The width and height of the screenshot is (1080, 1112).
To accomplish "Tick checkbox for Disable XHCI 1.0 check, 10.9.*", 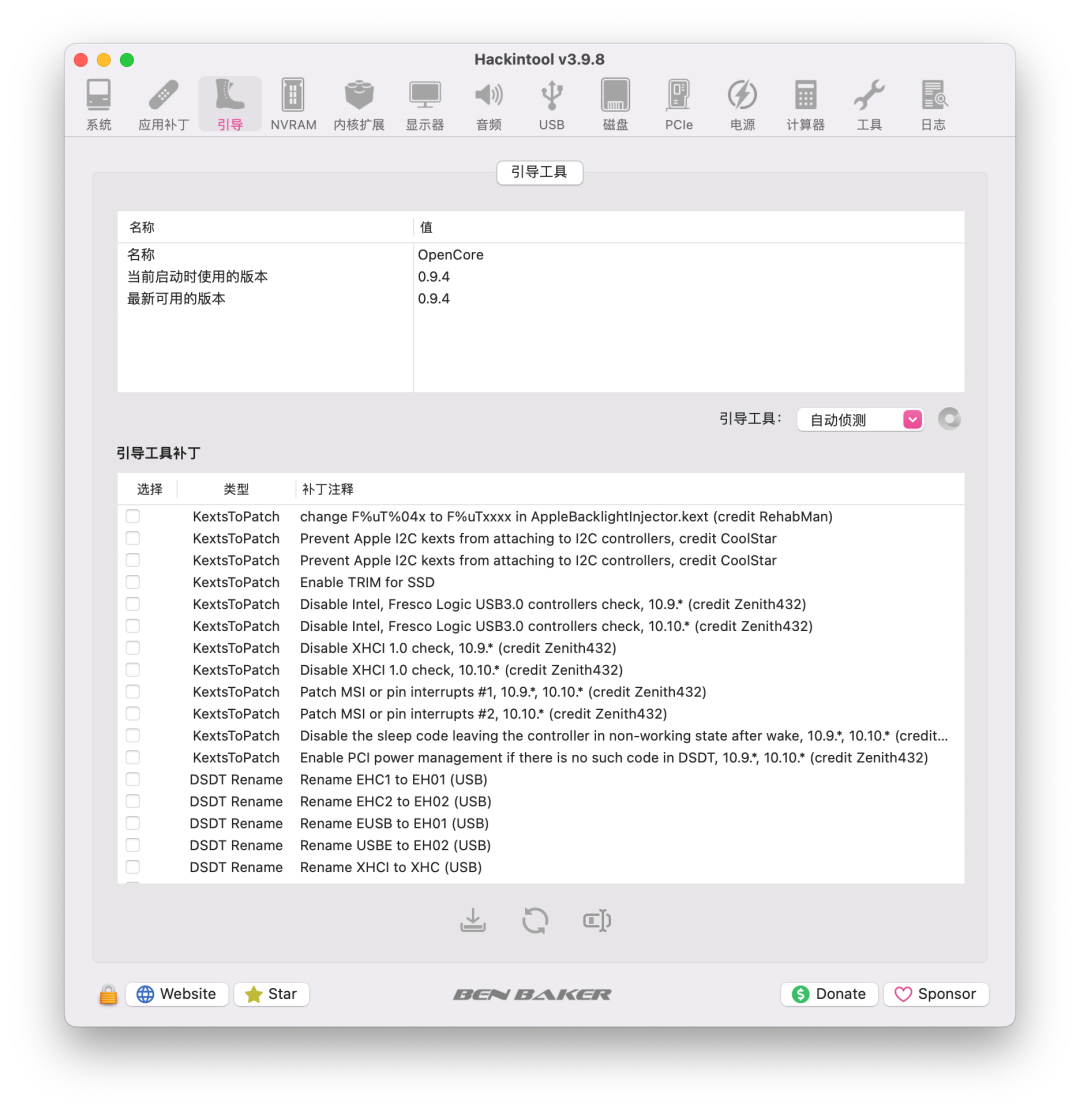I will click(x=133, y=648).
